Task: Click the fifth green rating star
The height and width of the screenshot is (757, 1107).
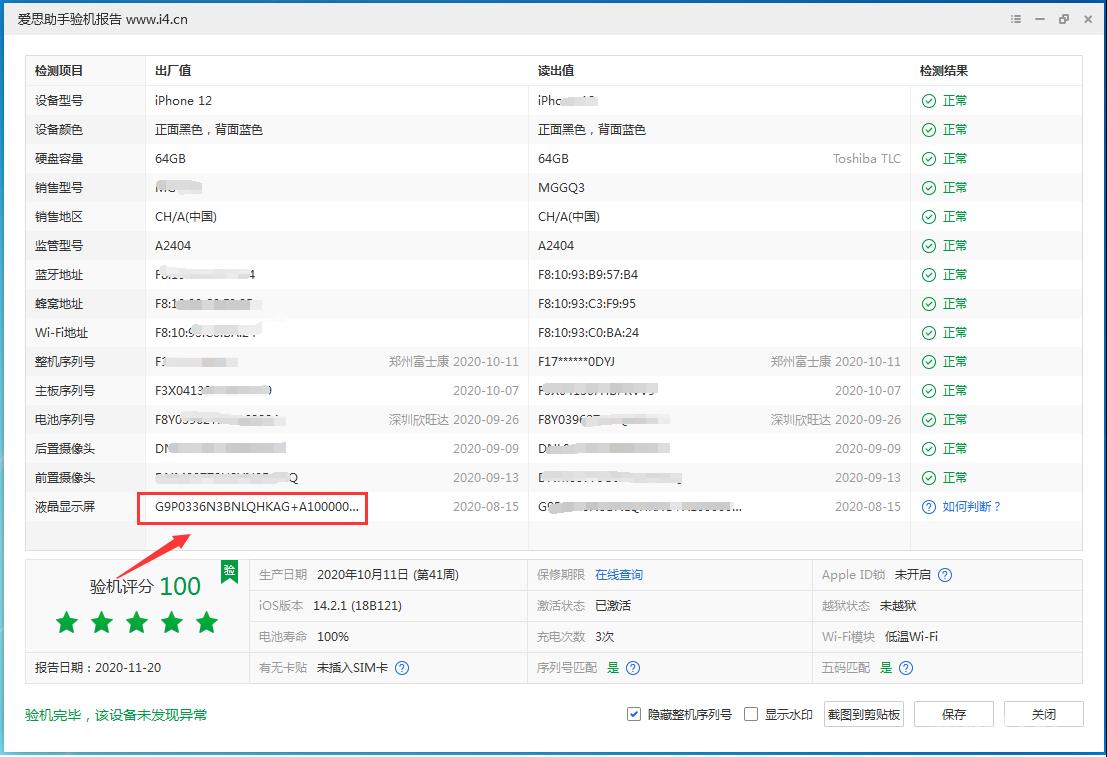Action: coord(206,622)
